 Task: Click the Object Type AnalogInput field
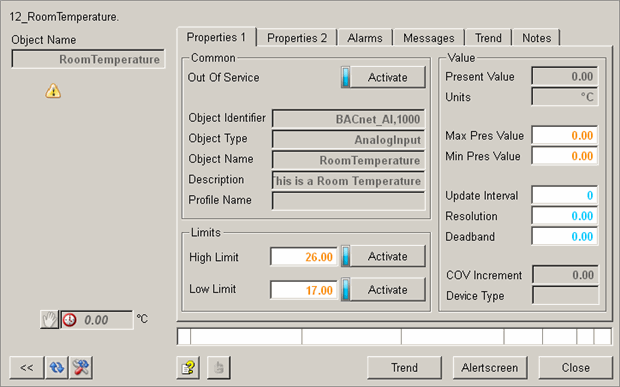(348, 140)
